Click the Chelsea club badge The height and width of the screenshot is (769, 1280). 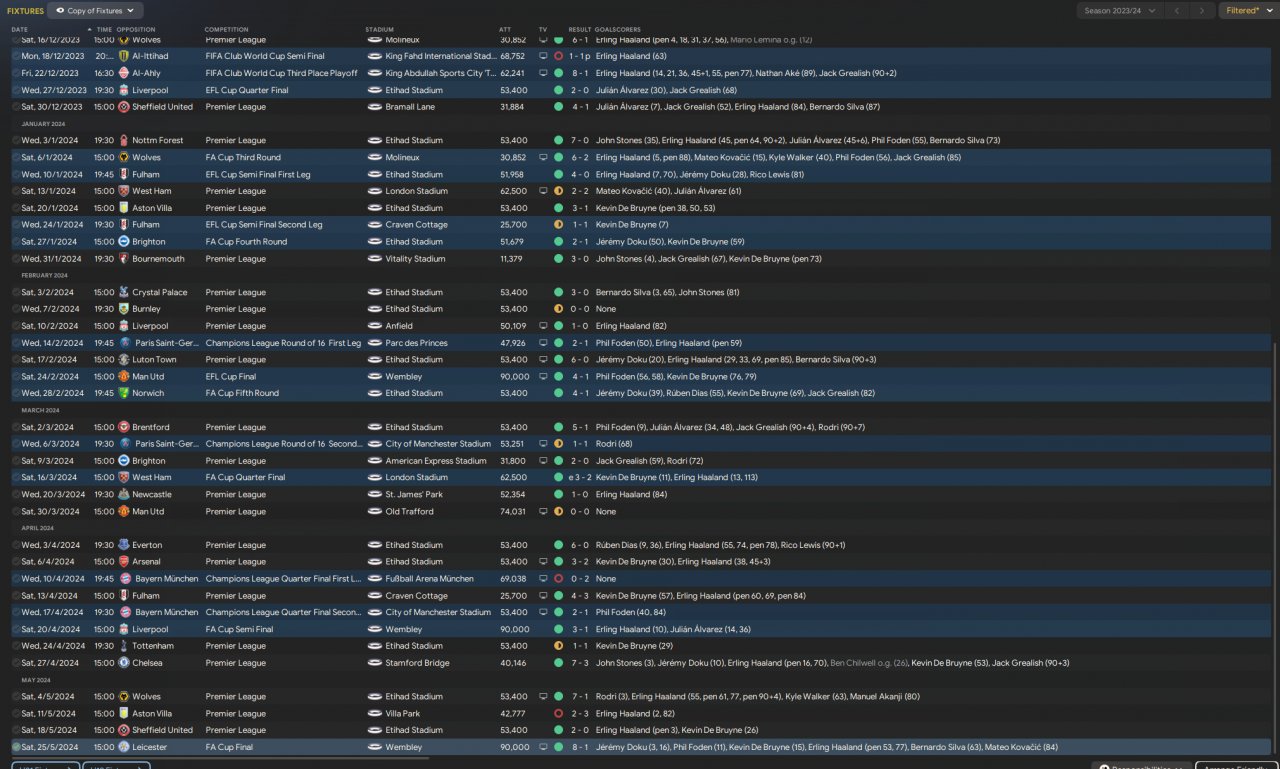(x=124, y=663)
